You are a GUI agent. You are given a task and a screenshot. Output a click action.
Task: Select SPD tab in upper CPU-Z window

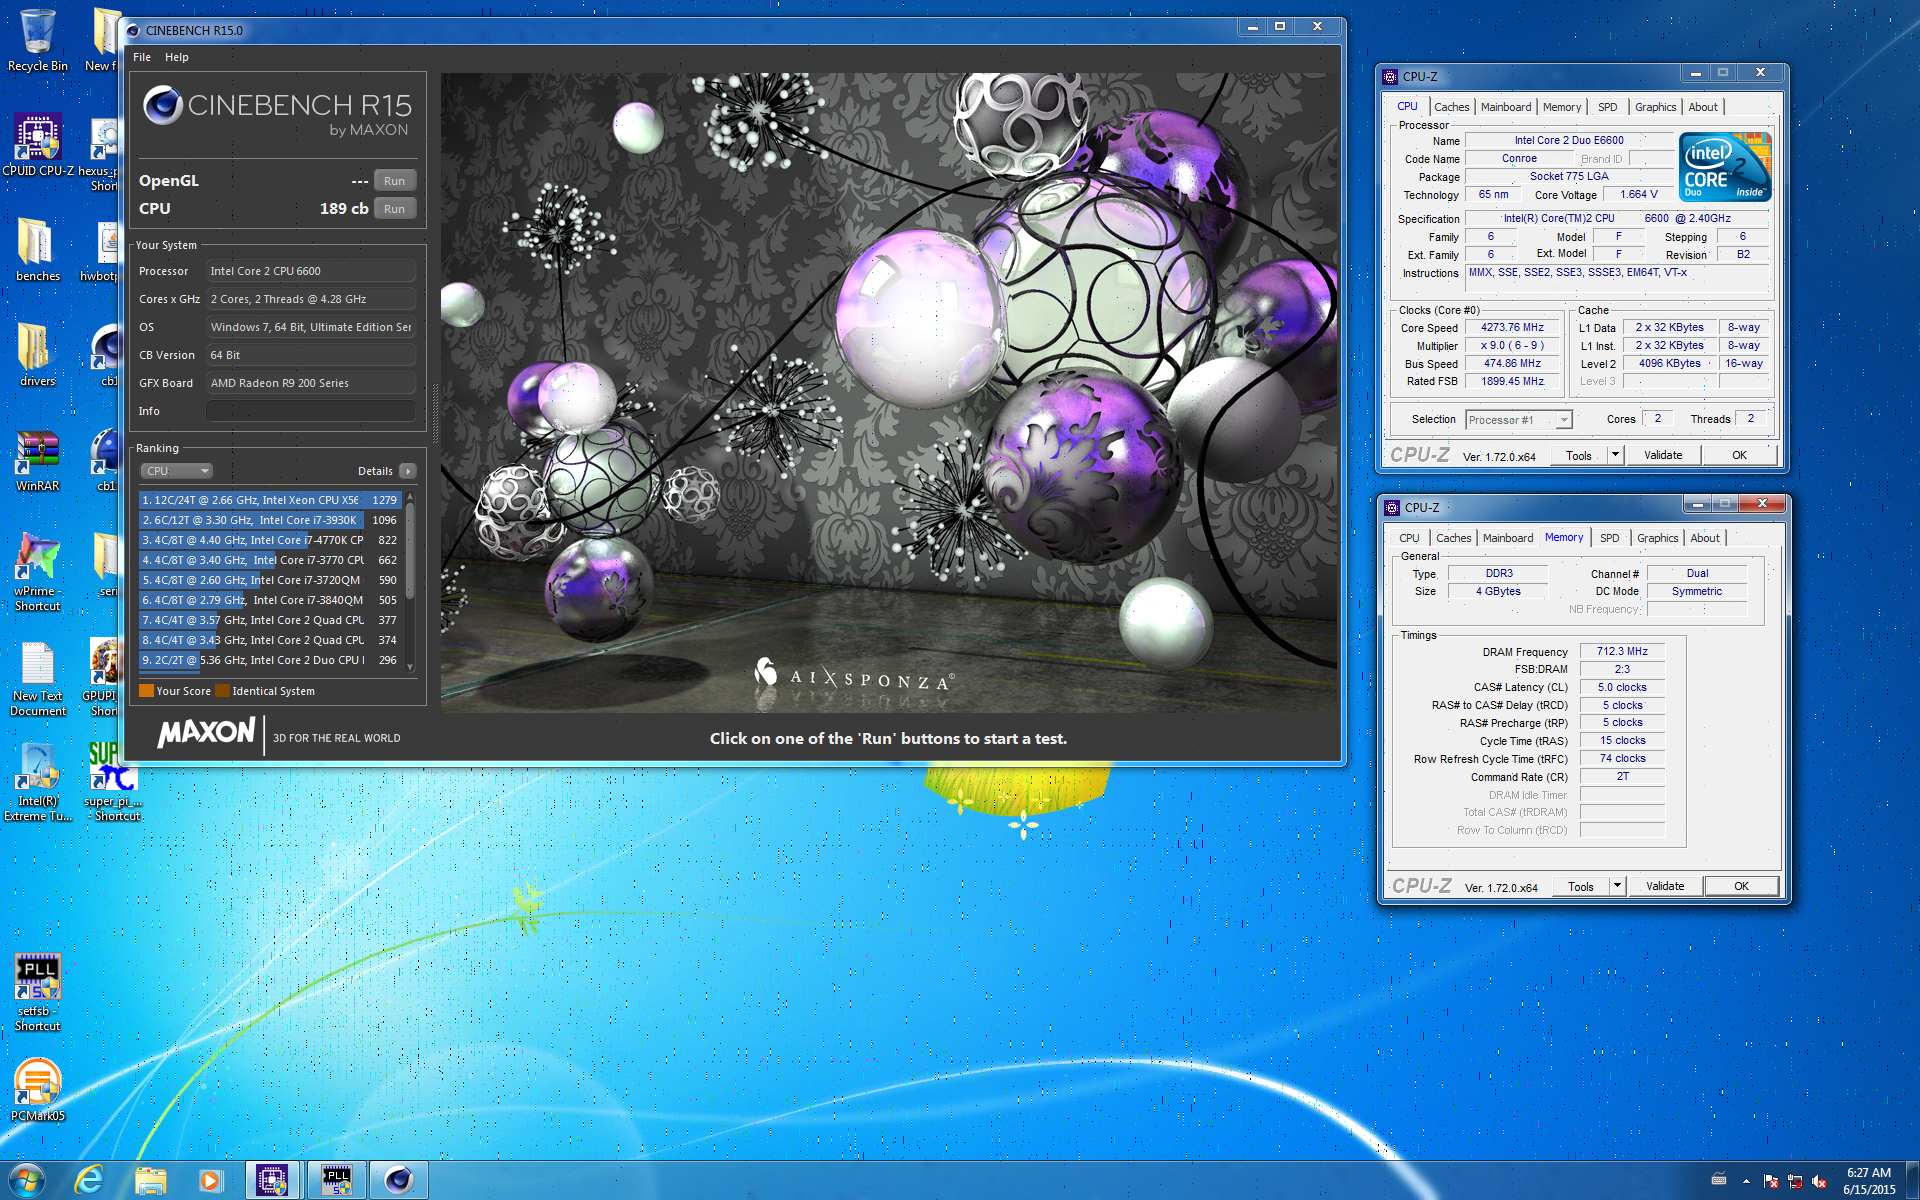pyautogui.click(x=1607, y=107)
